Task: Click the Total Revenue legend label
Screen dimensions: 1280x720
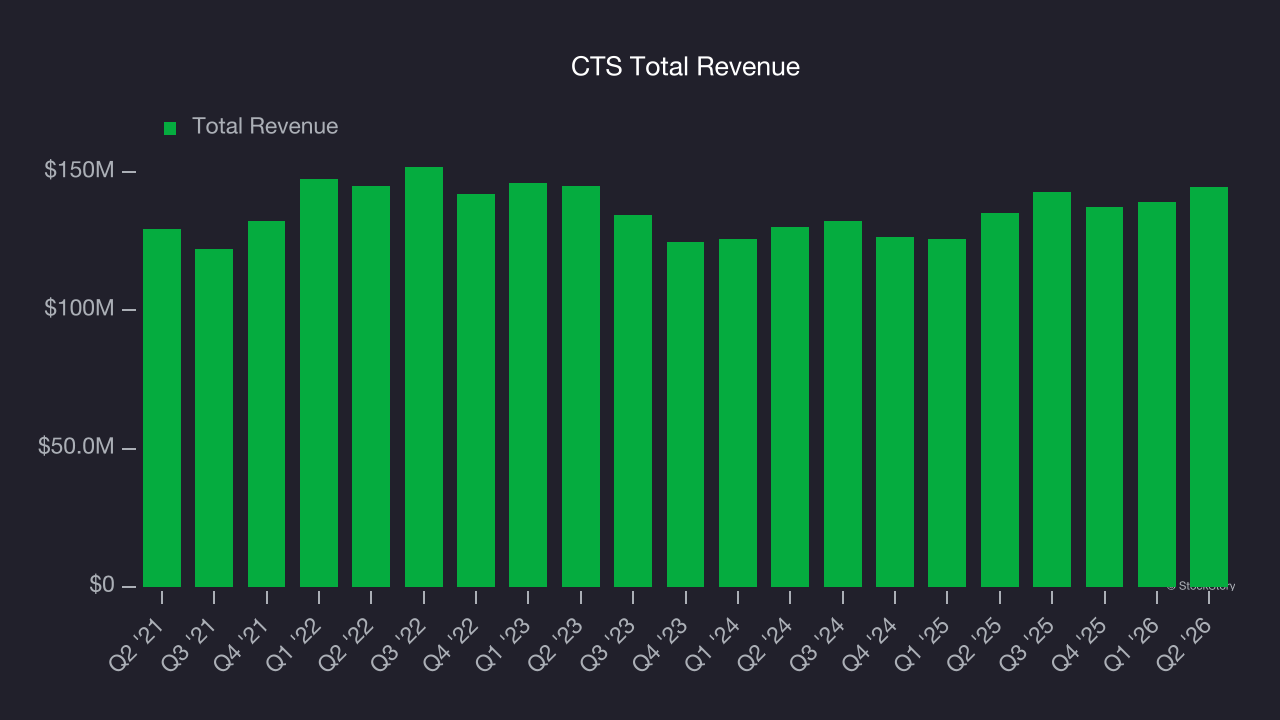Action: (265, 127)
